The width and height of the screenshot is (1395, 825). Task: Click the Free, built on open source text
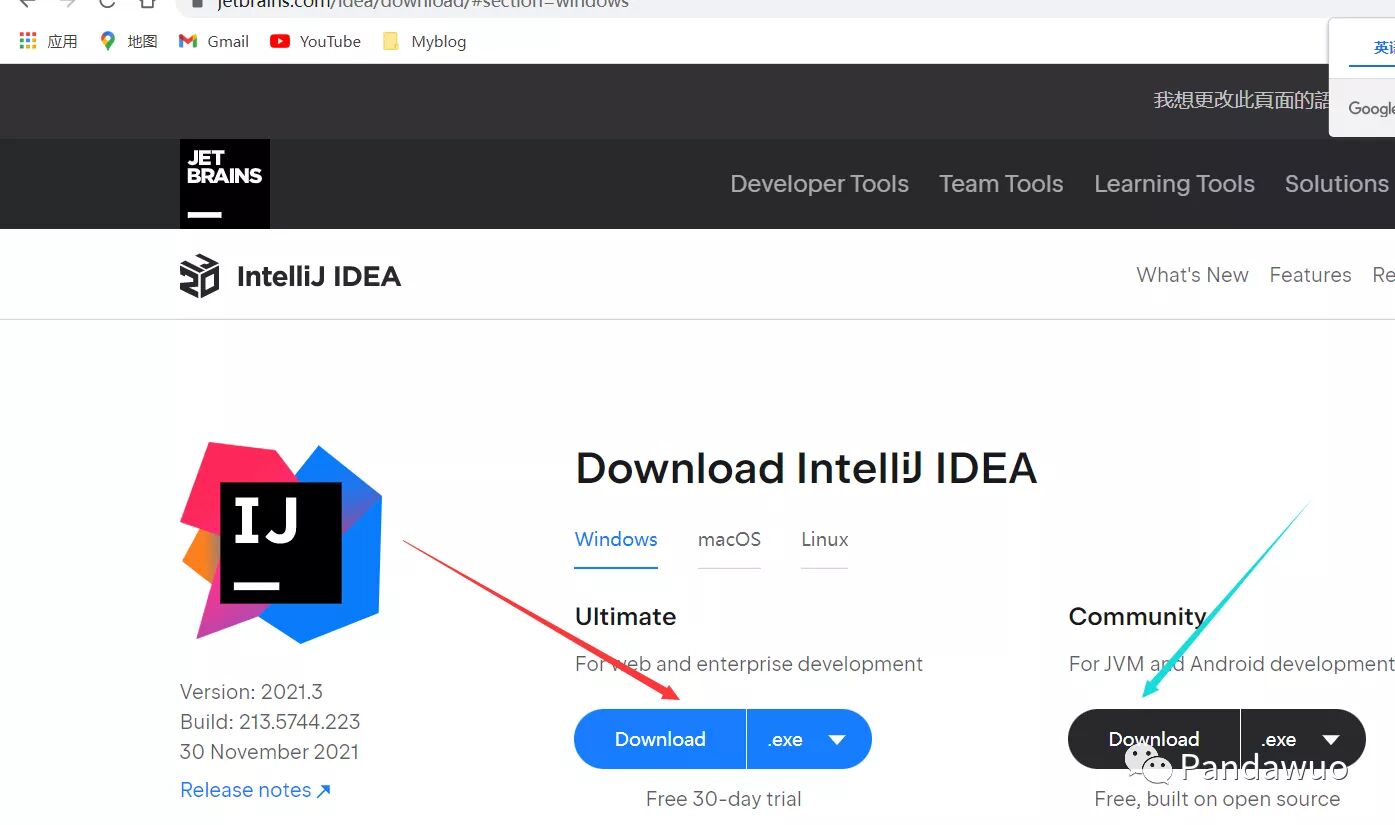click(x=1217, y=799)
